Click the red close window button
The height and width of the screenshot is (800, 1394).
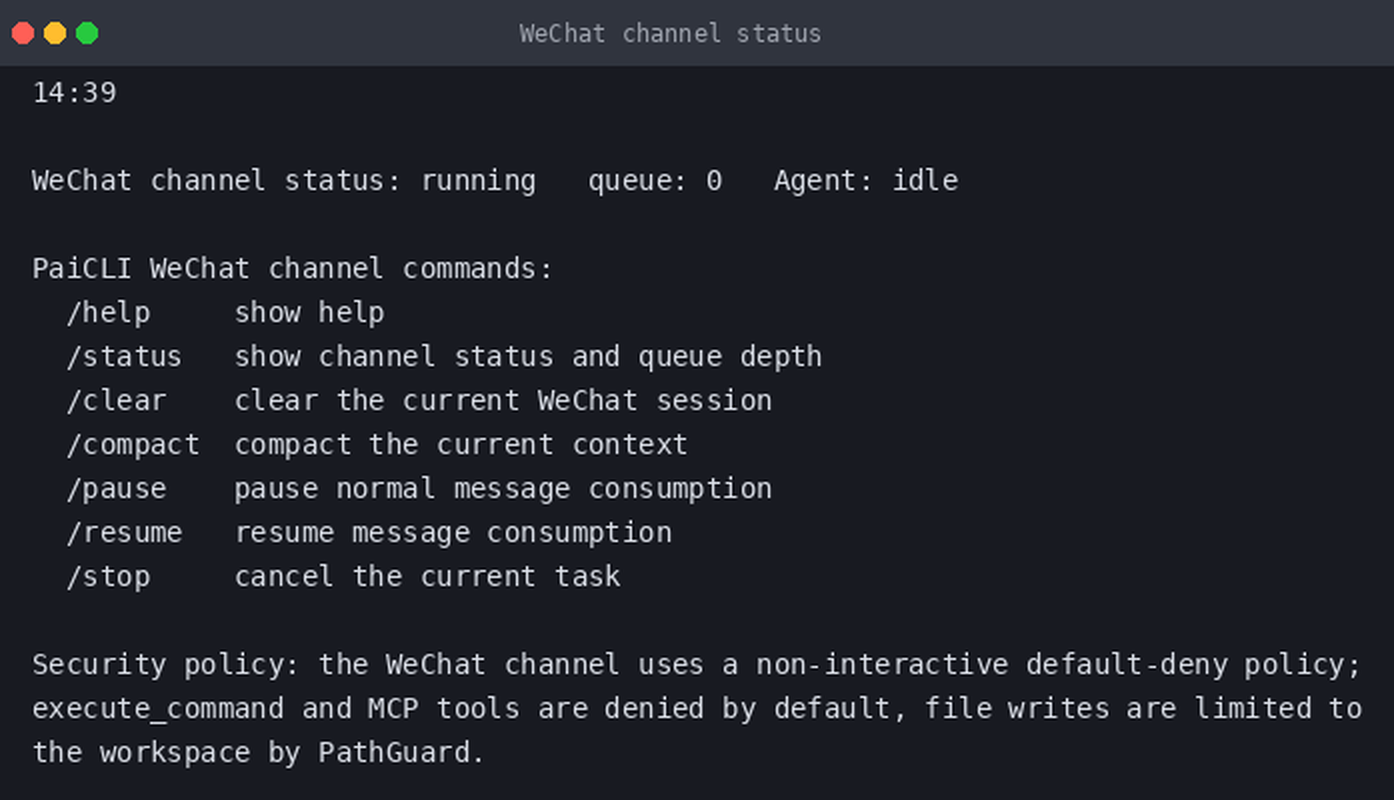tap(23, 33)
